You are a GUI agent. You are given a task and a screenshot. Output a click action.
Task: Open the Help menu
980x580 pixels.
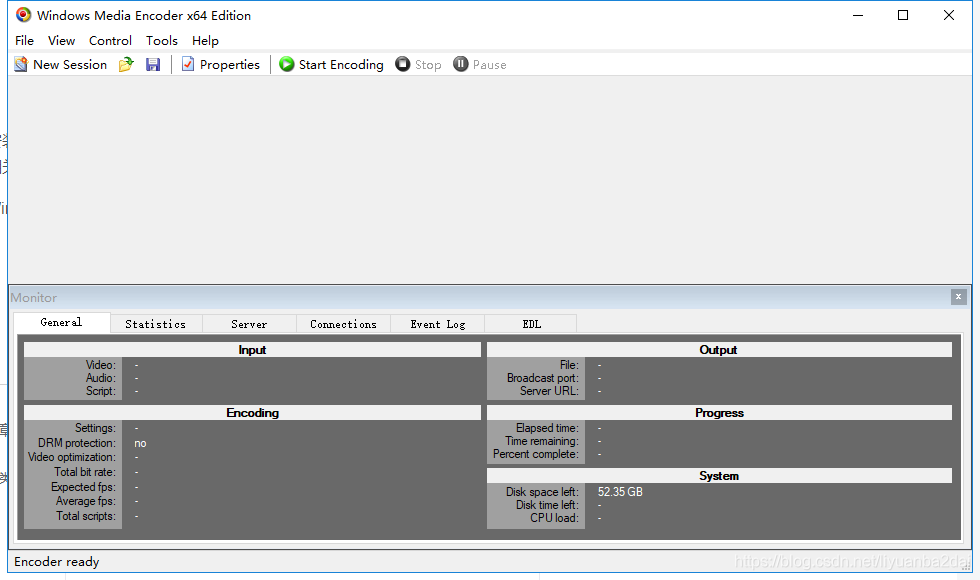point(205,41)
